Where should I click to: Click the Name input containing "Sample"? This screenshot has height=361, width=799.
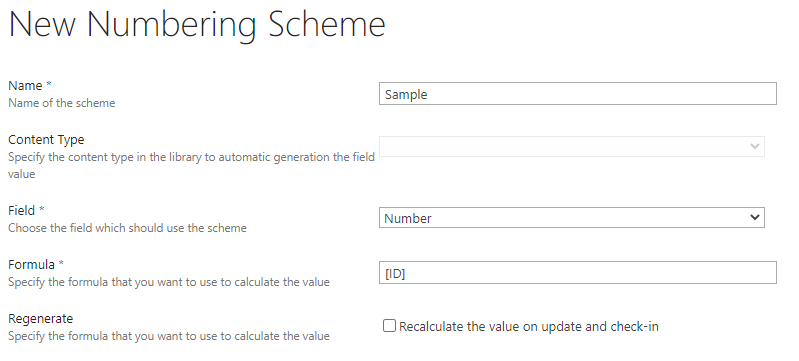coord(577,94)
